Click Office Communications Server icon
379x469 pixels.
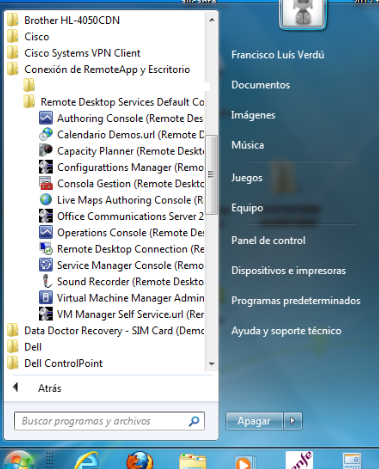(46, 216)
